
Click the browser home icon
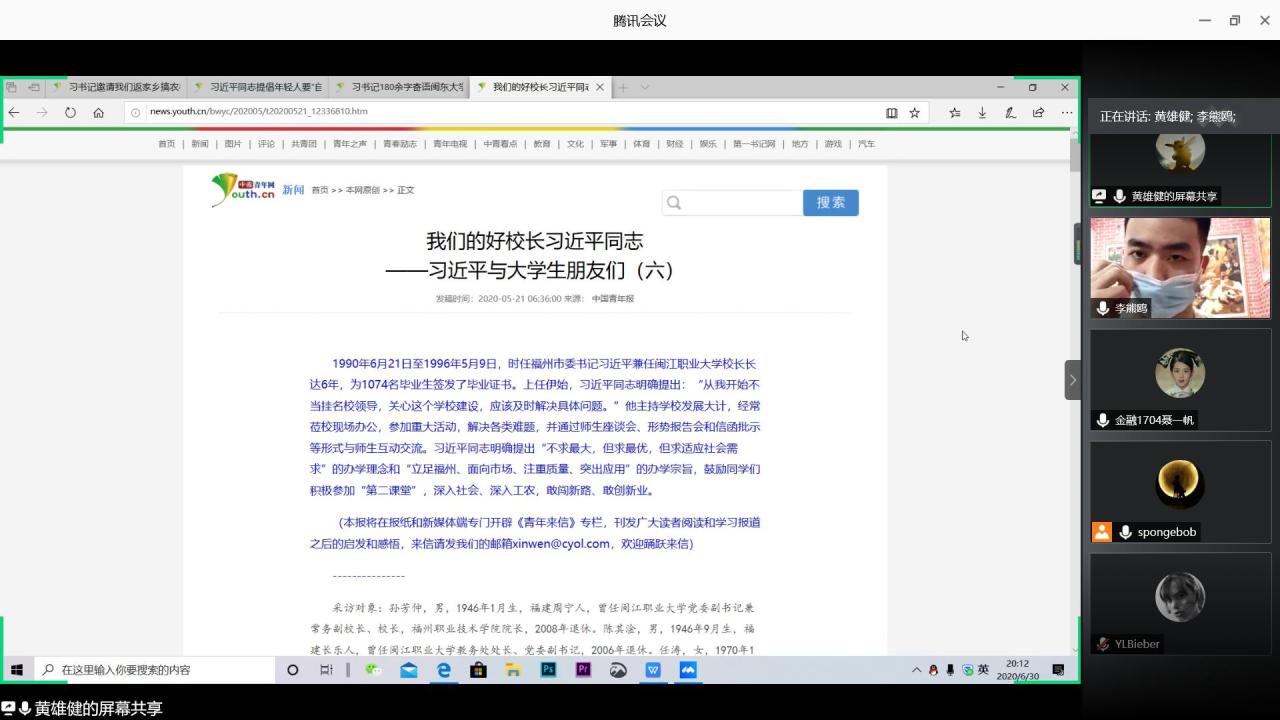[98, 113]
